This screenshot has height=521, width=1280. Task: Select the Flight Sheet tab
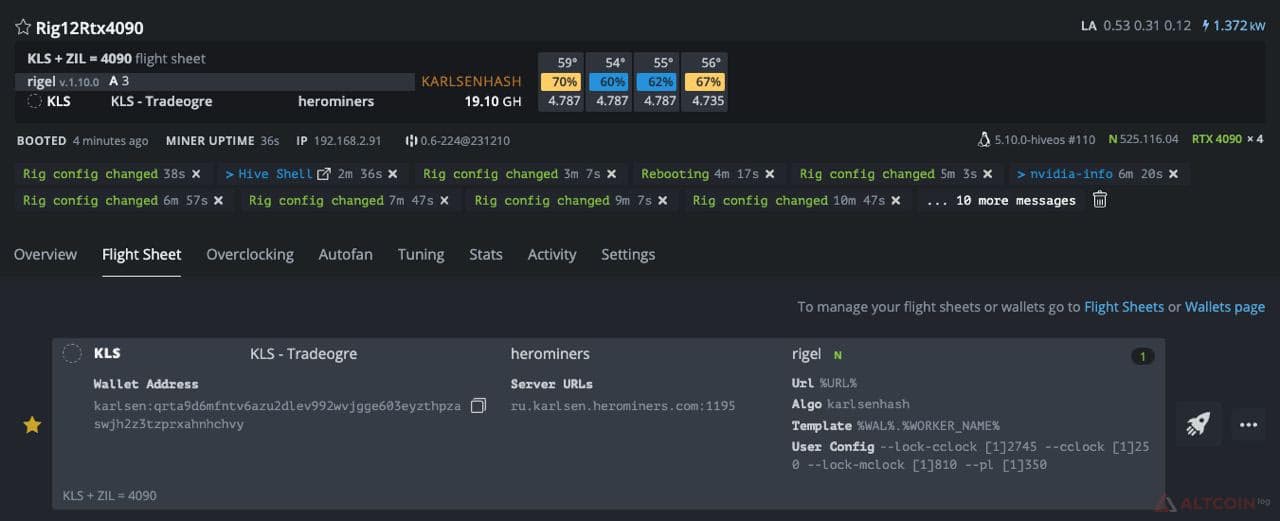(142, 254)
